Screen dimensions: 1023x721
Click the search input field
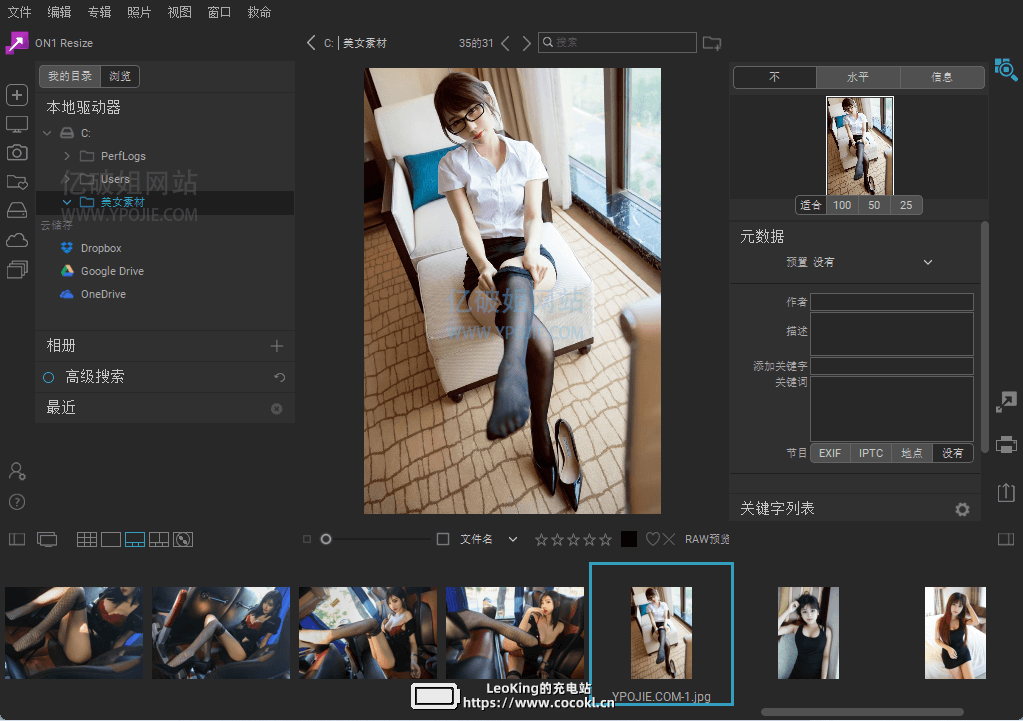[617, 42]
